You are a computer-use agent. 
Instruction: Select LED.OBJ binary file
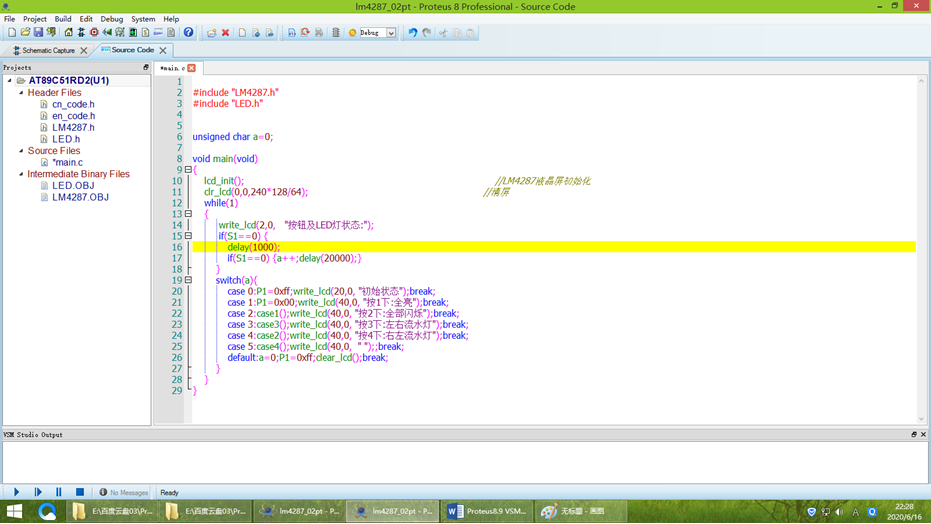click(x=73, y=186)
